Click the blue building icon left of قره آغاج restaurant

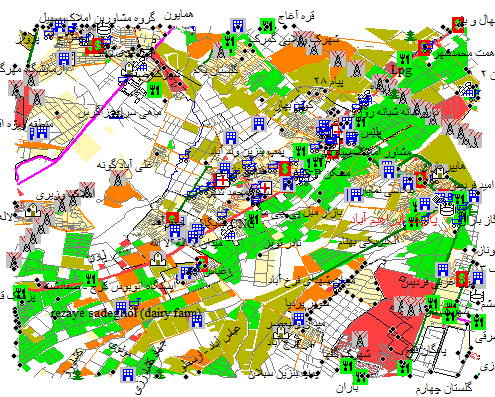[238, 26]
